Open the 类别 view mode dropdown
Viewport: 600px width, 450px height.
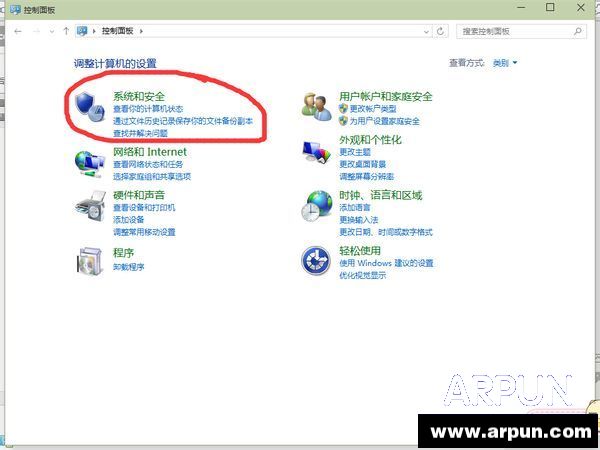tap(505, 63)
